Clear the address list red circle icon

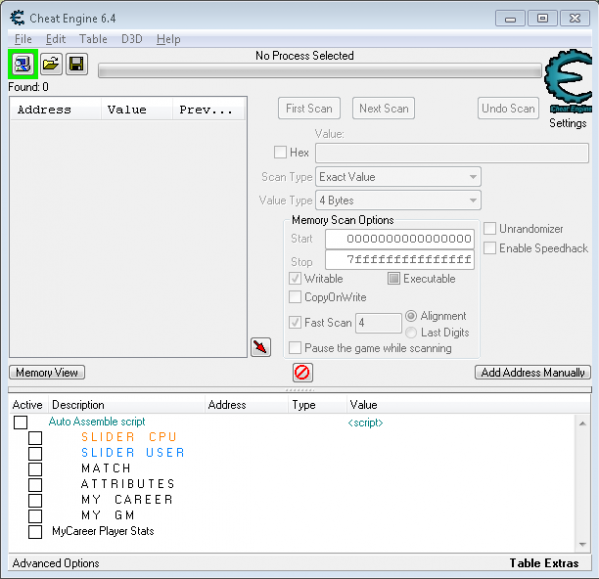point(303,372)
